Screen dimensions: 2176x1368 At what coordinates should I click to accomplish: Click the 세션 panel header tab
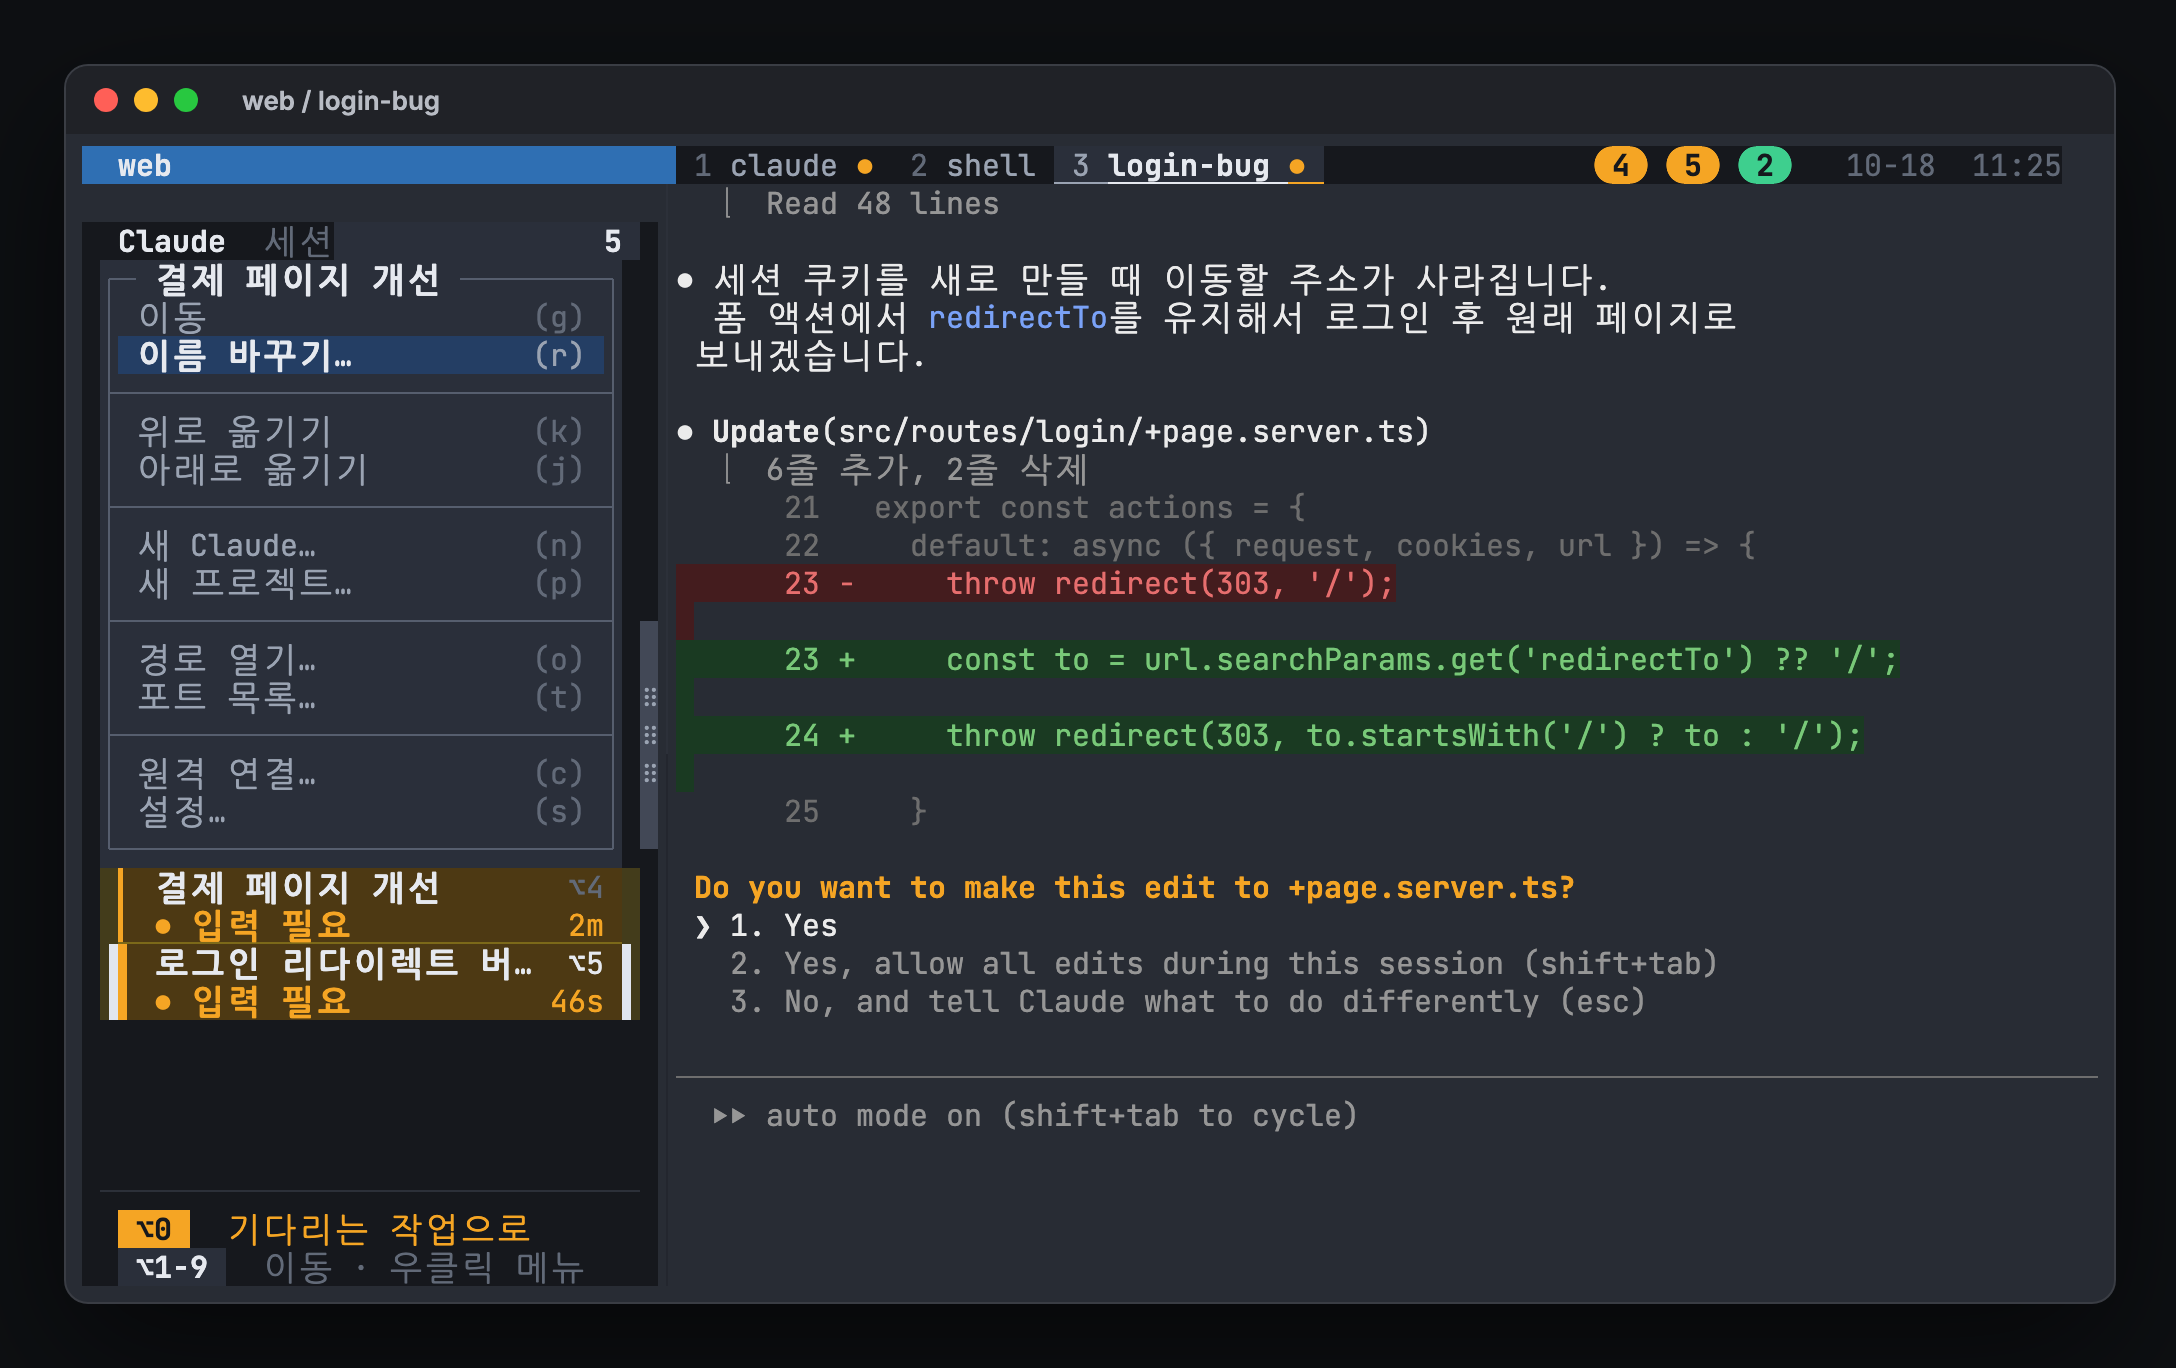point(298,241)
